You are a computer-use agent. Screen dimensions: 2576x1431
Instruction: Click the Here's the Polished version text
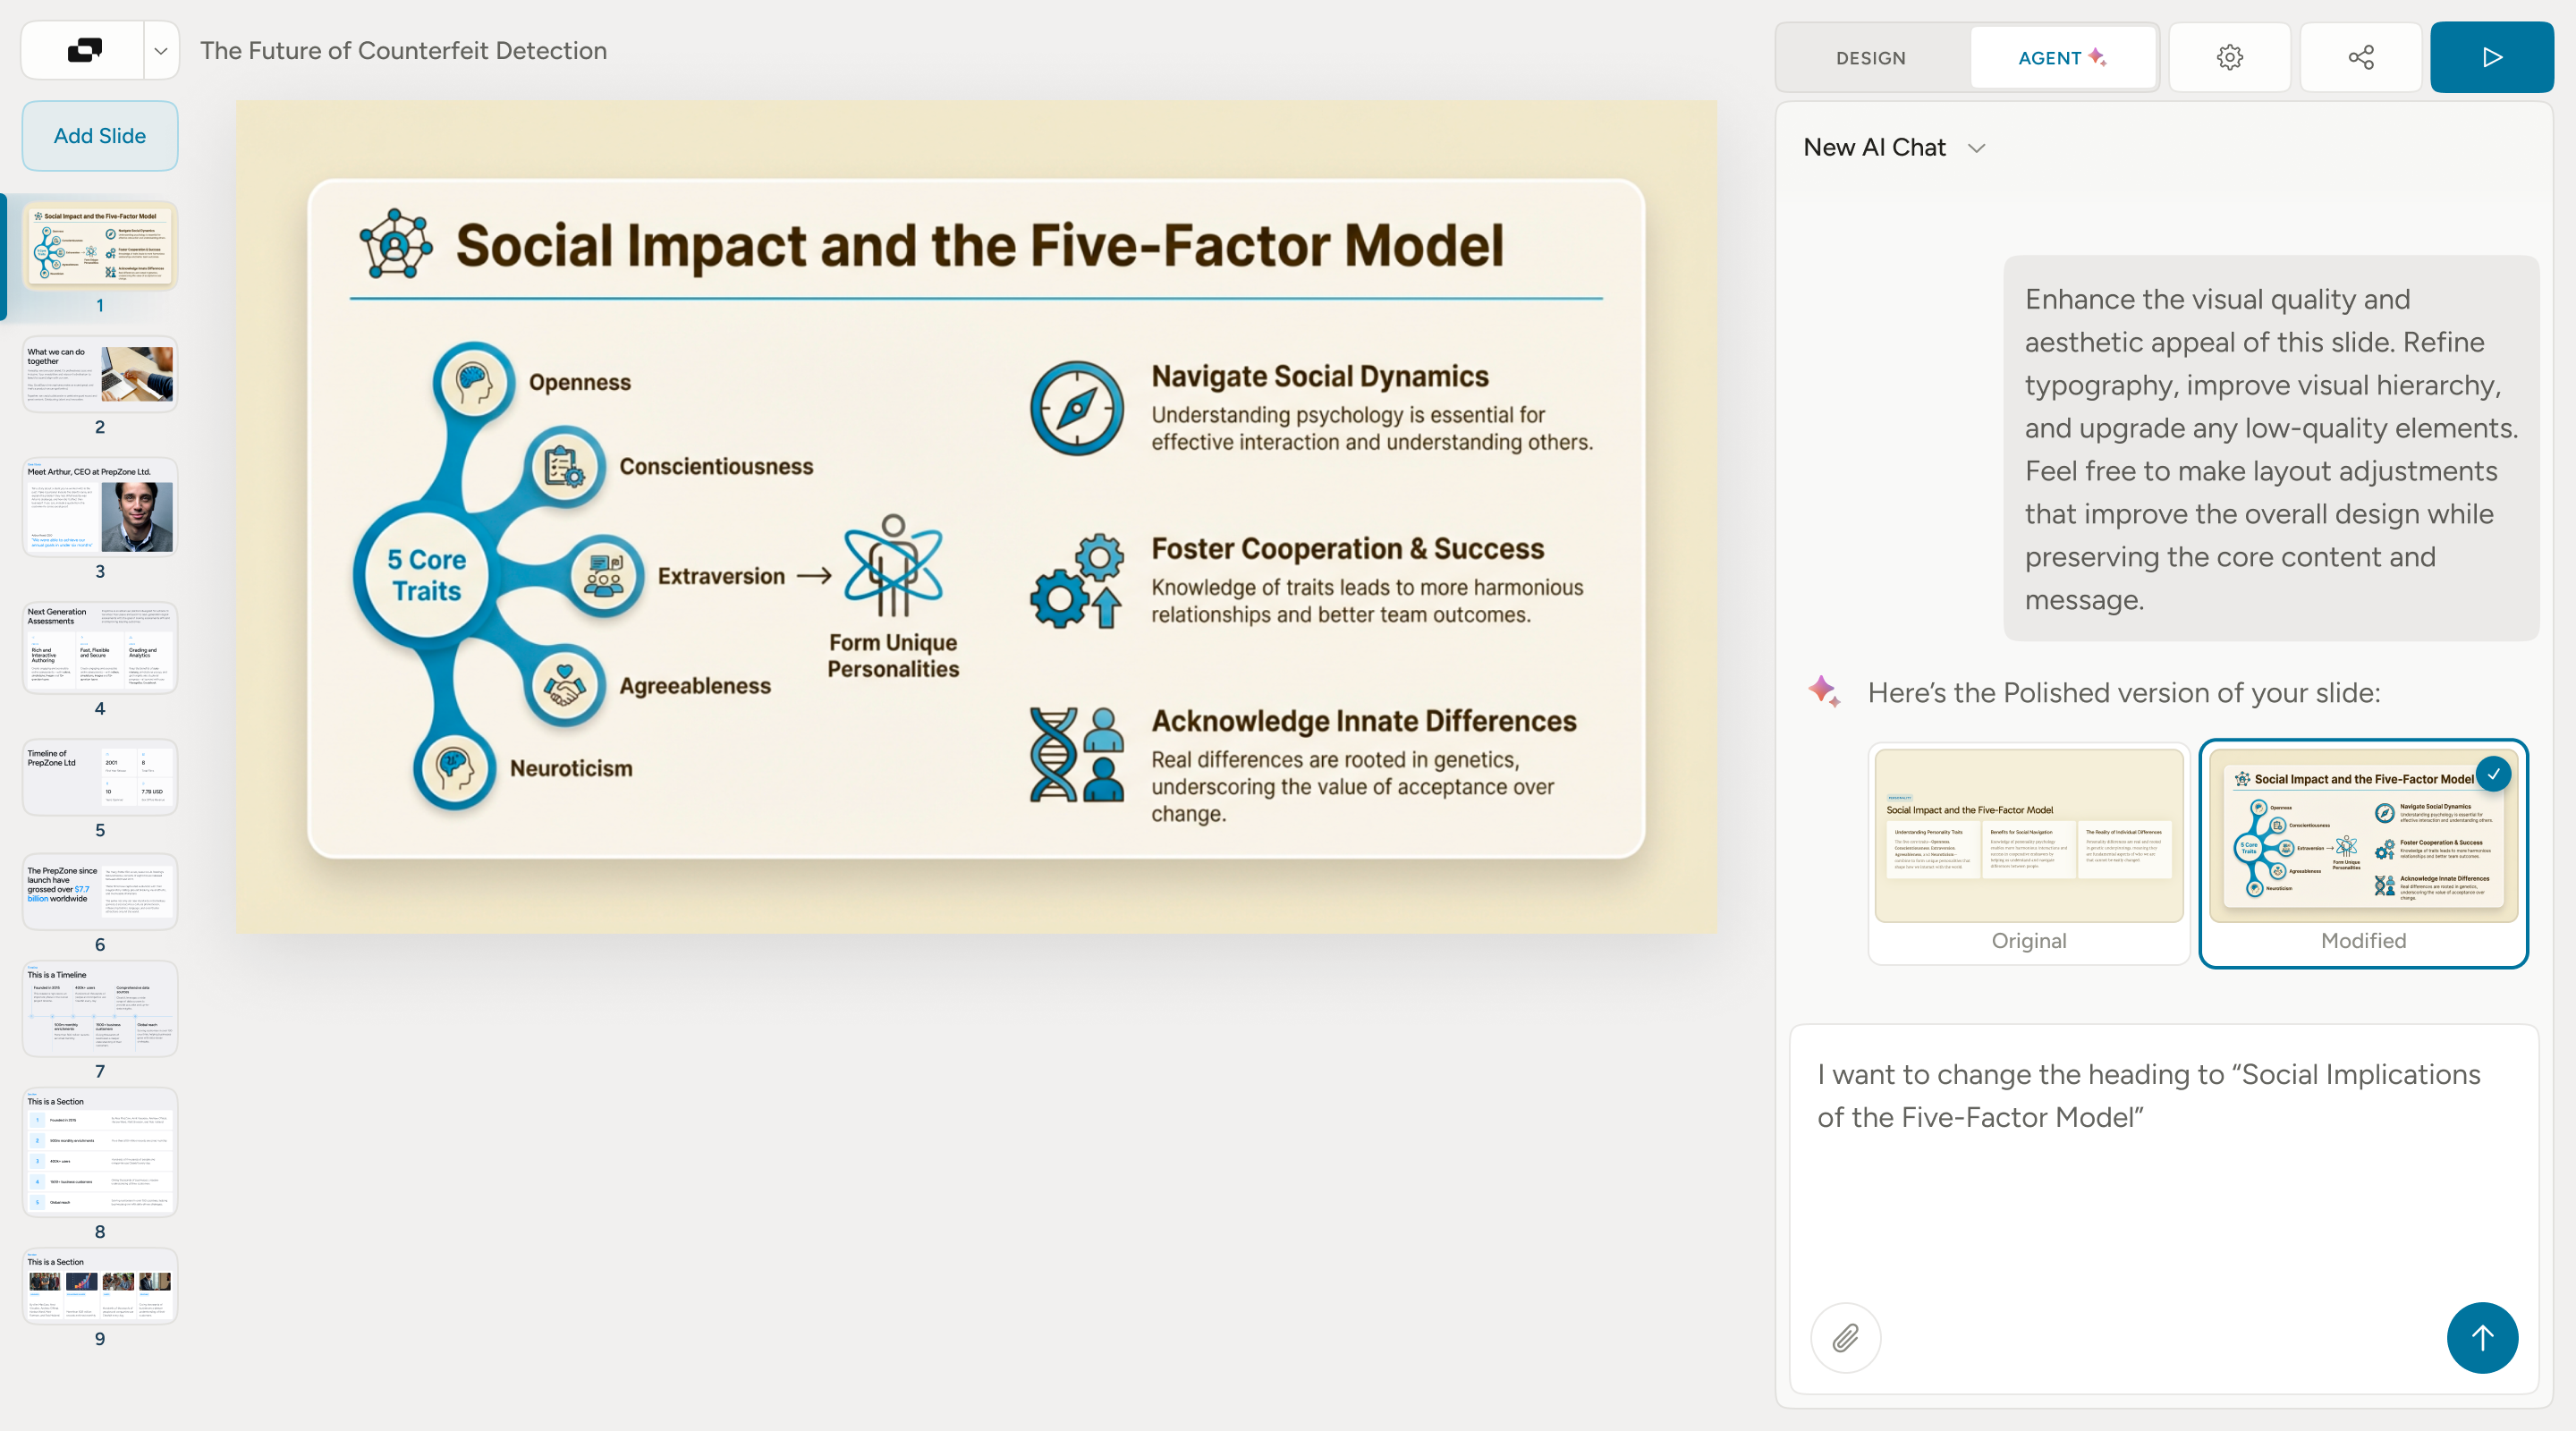[x=2123, y=693]
